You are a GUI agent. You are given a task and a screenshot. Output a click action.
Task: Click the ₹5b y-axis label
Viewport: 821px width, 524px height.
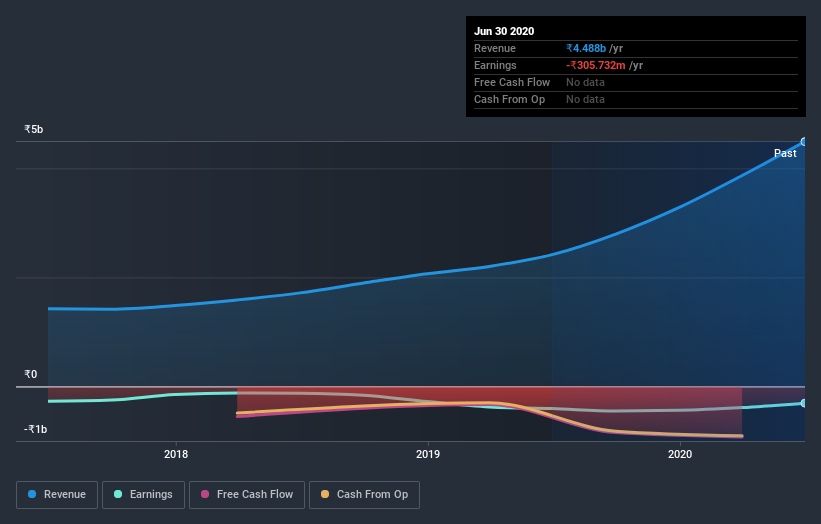coord(34,129)
